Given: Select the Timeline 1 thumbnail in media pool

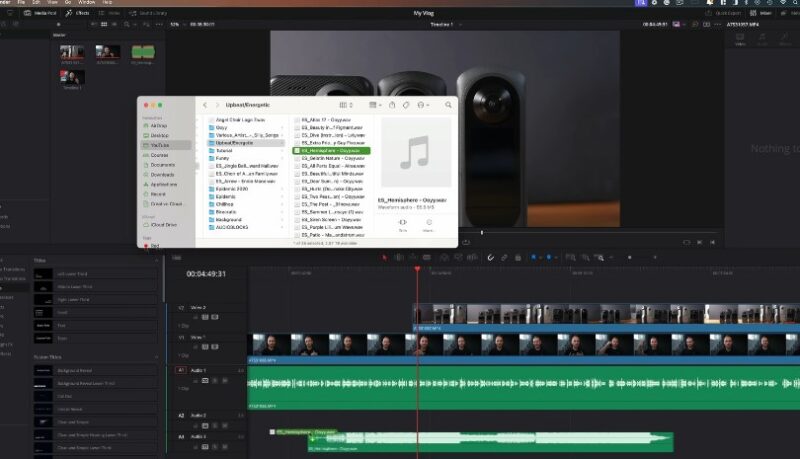Looking at the screenshot, I should pyautogui.click(x=72, y=77).
